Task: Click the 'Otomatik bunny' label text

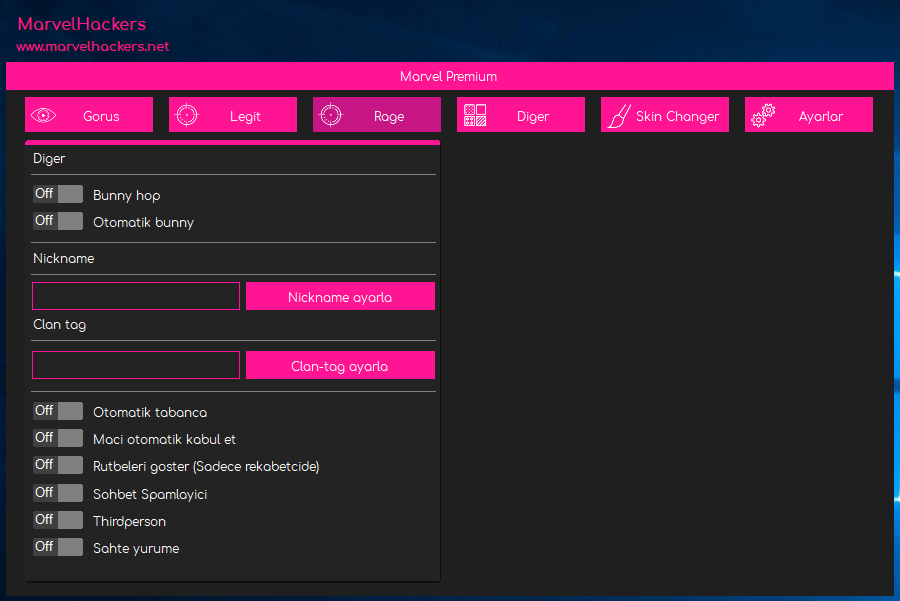Action: (x=143, y=223)
